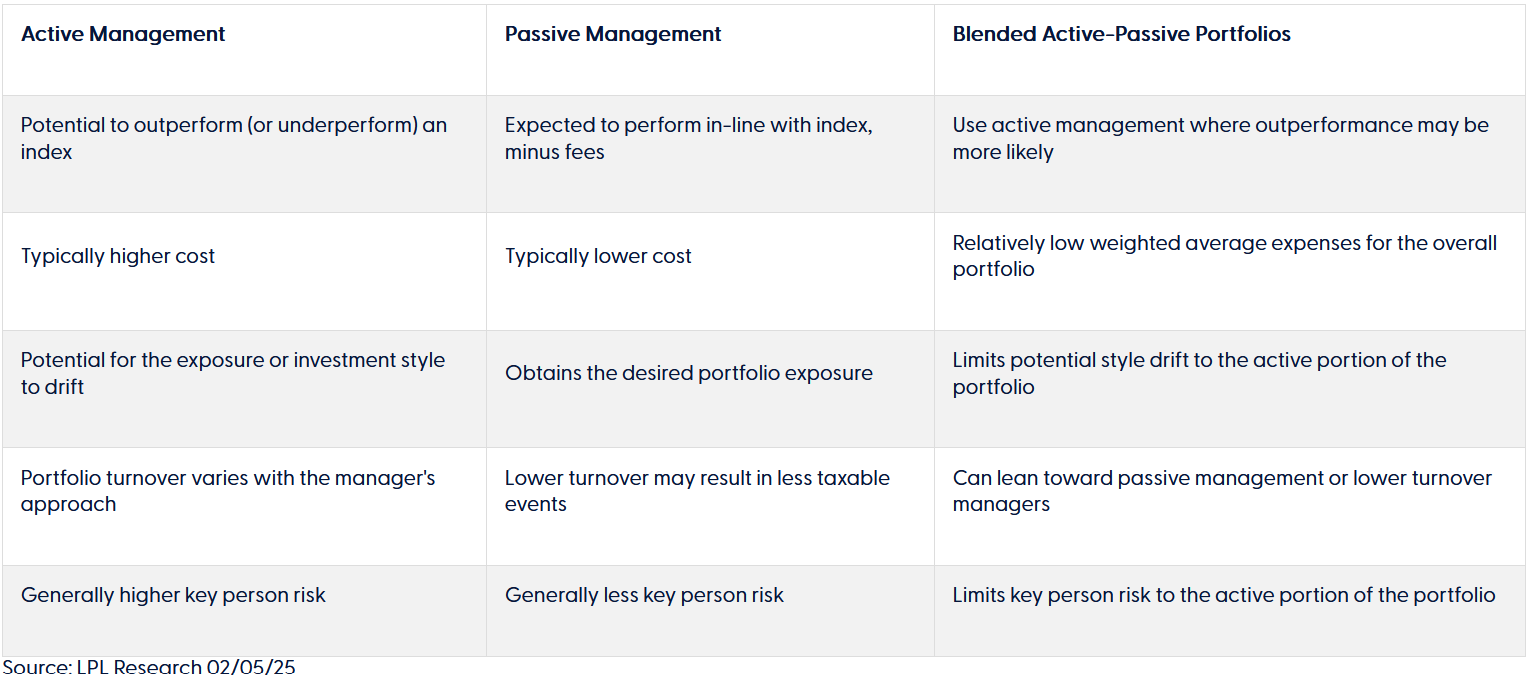Click the 'Typically higher cost' cell
The width and height of the screenshot is (1531, 675).
[x=244, y=271]
